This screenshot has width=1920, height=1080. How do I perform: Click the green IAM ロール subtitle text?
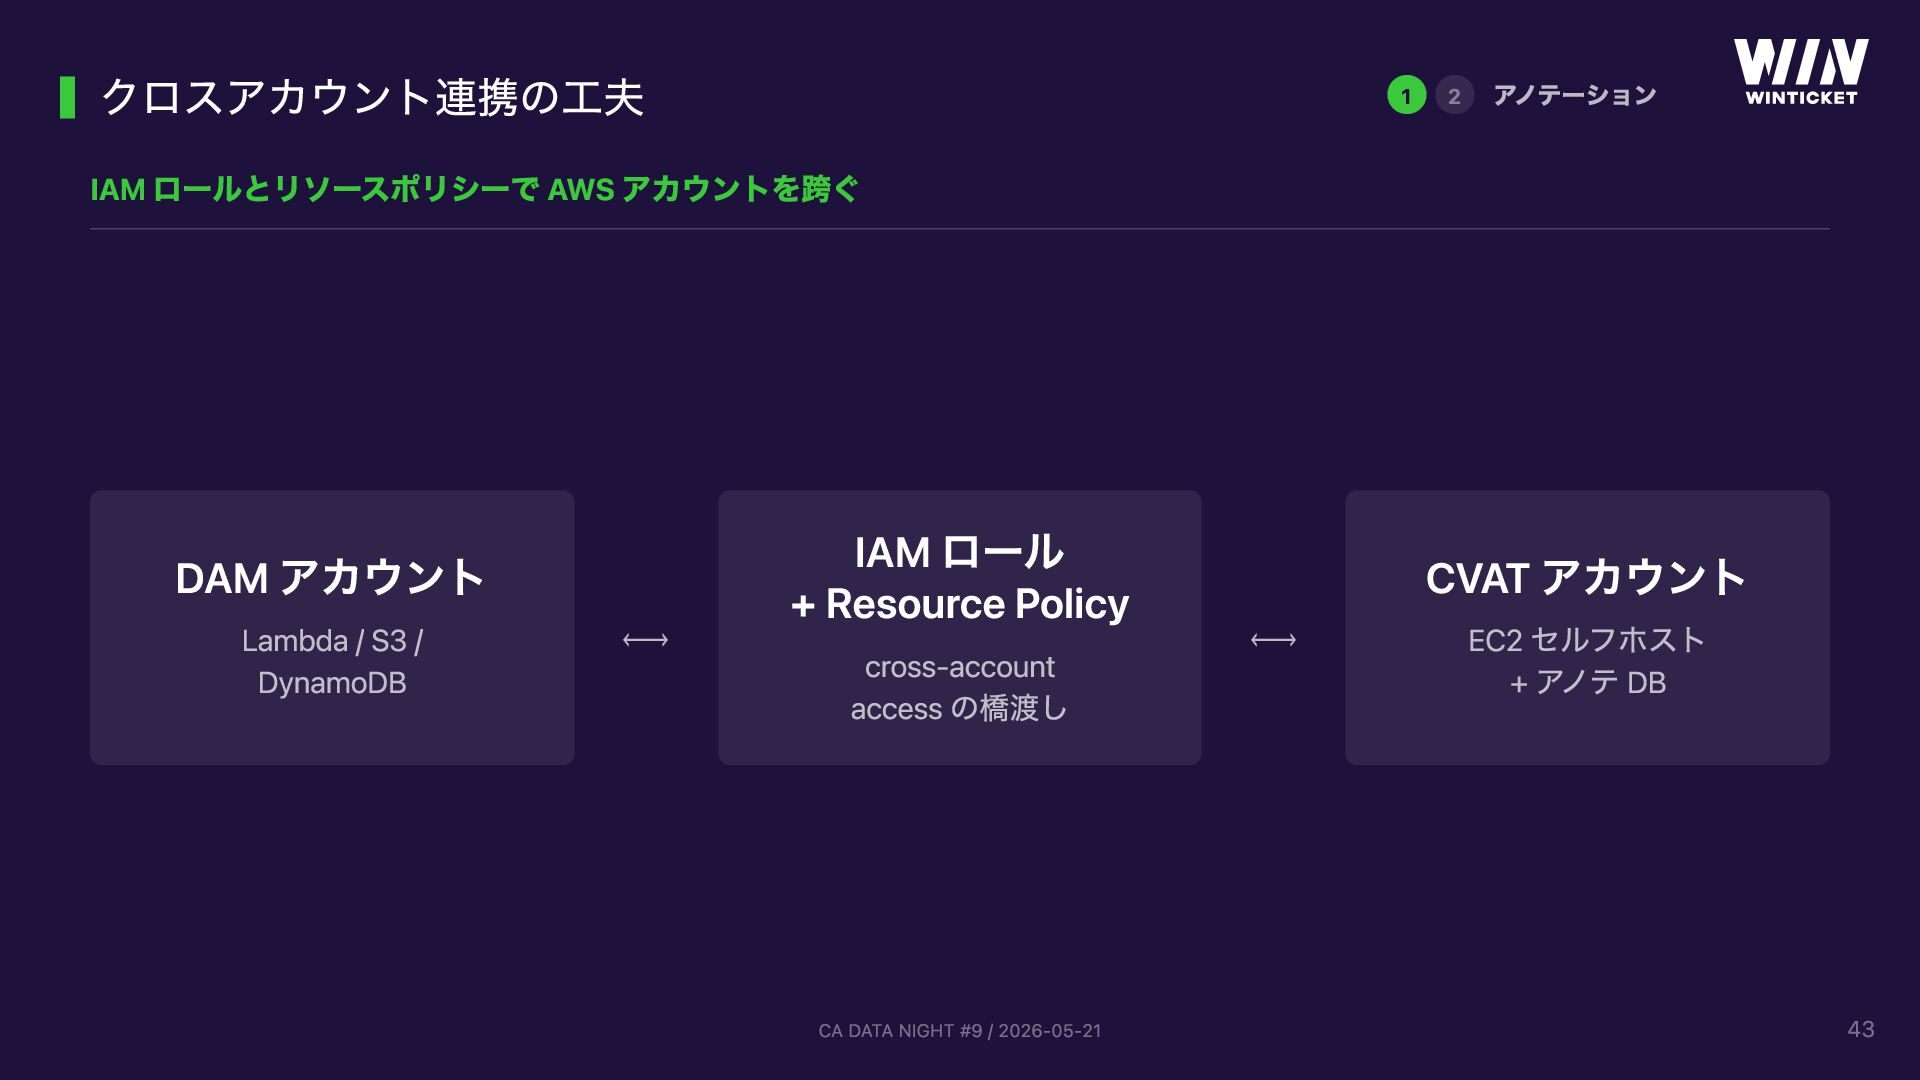coord(474,188)
